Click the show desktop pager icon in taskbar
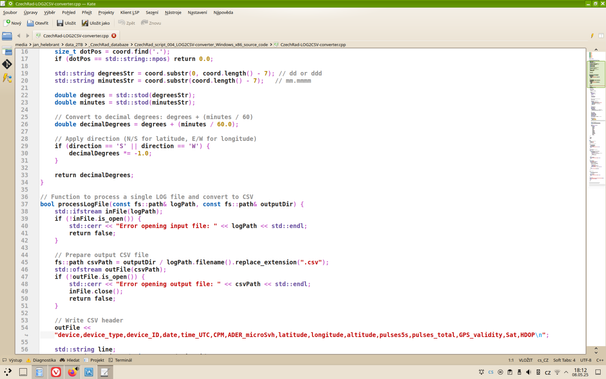The width and height of the screenshot is (606, 379). coord(23,372)
